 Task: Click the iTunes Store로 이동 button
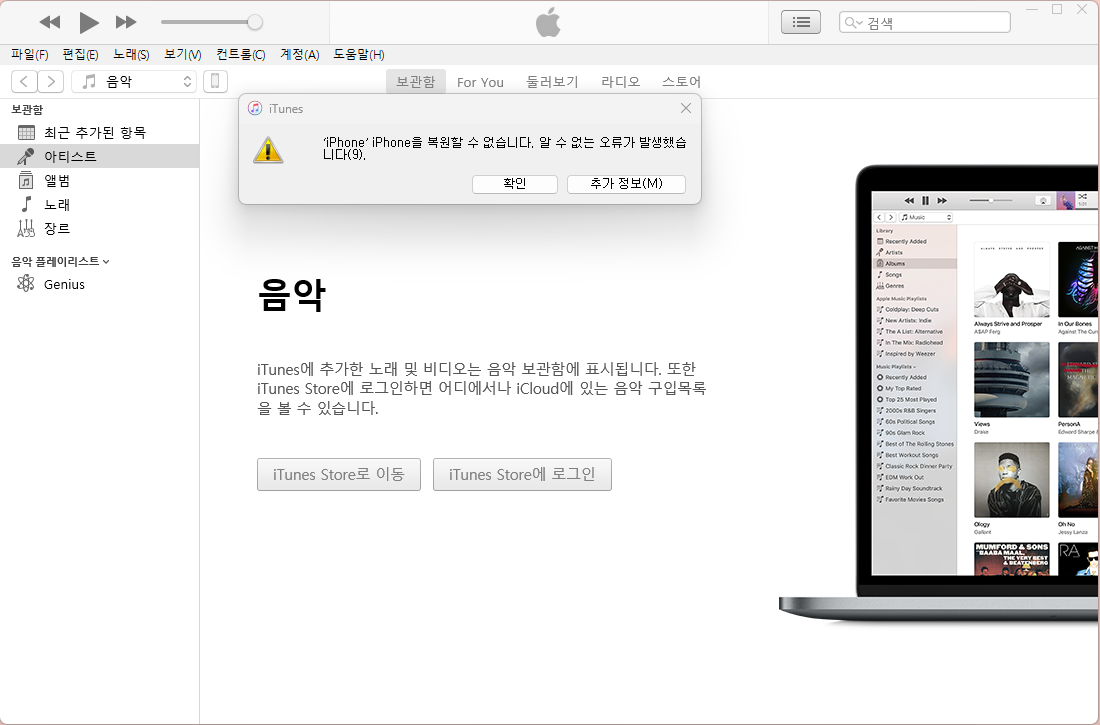(339, 474)
